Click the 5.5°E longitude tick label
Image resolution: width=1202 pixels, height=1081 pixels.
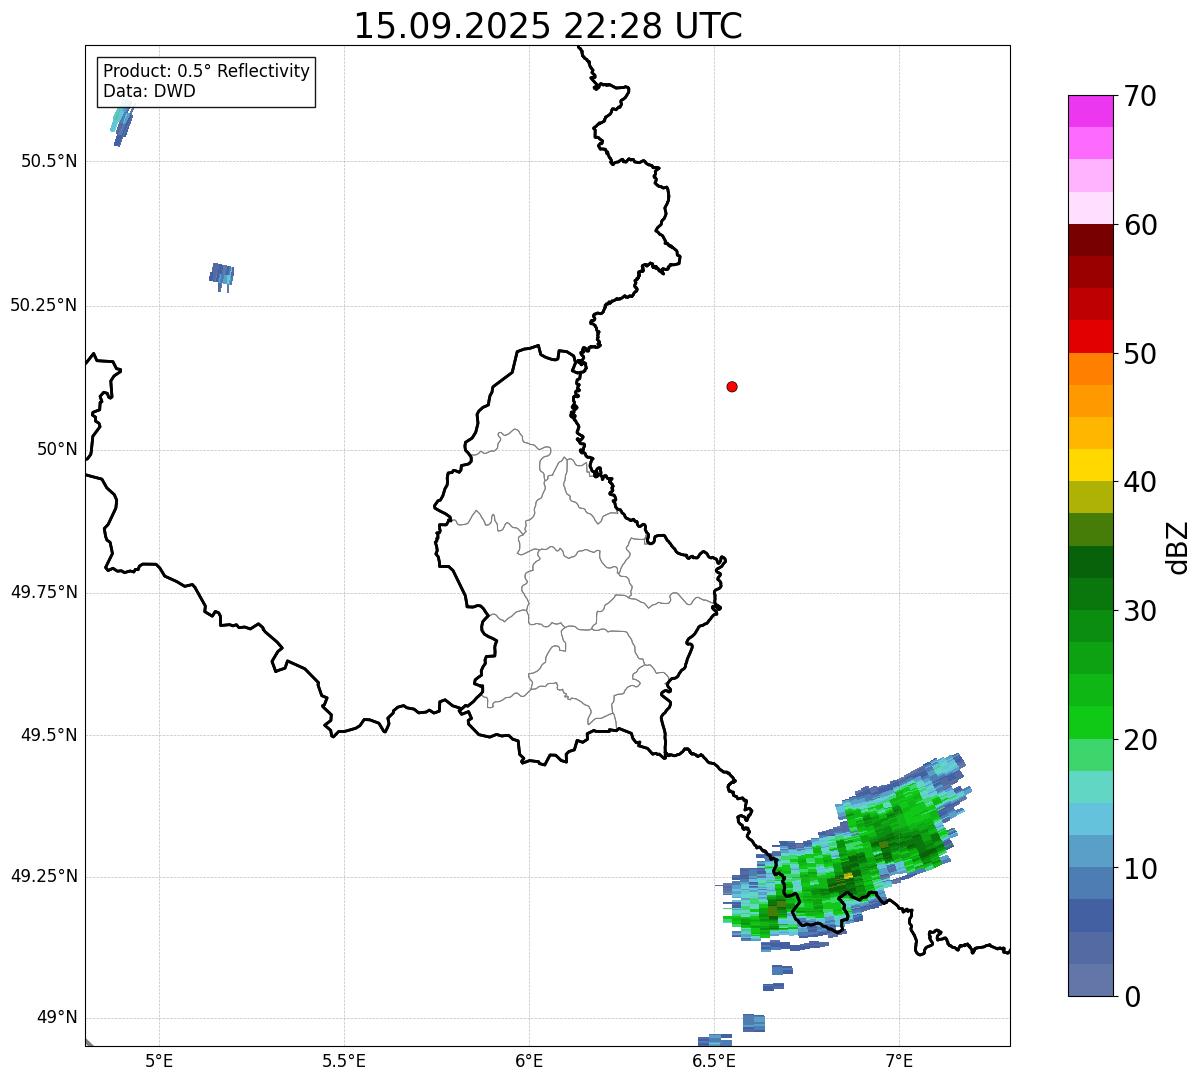pos(344,1061)
